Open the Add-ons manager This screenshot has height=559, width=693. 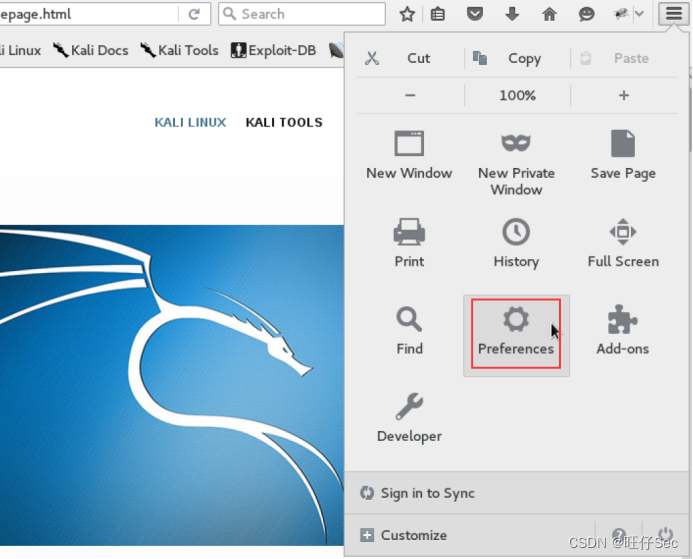point(623,331)
